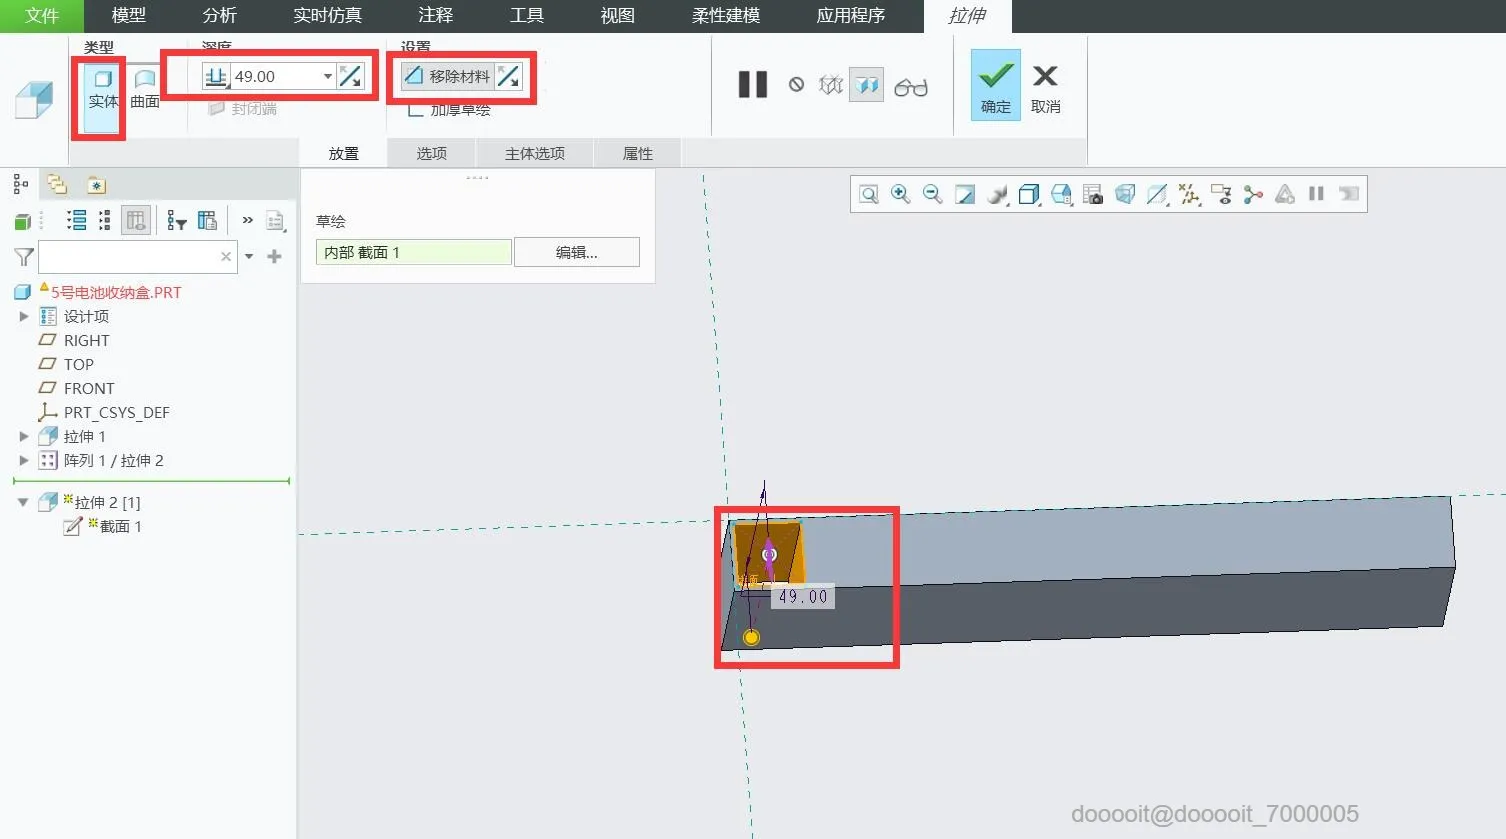Image resolution: width=1506 pixels, height=839 pixels.
Task: Select the 曲面 surface type
Action: click(x=145, y=87)
